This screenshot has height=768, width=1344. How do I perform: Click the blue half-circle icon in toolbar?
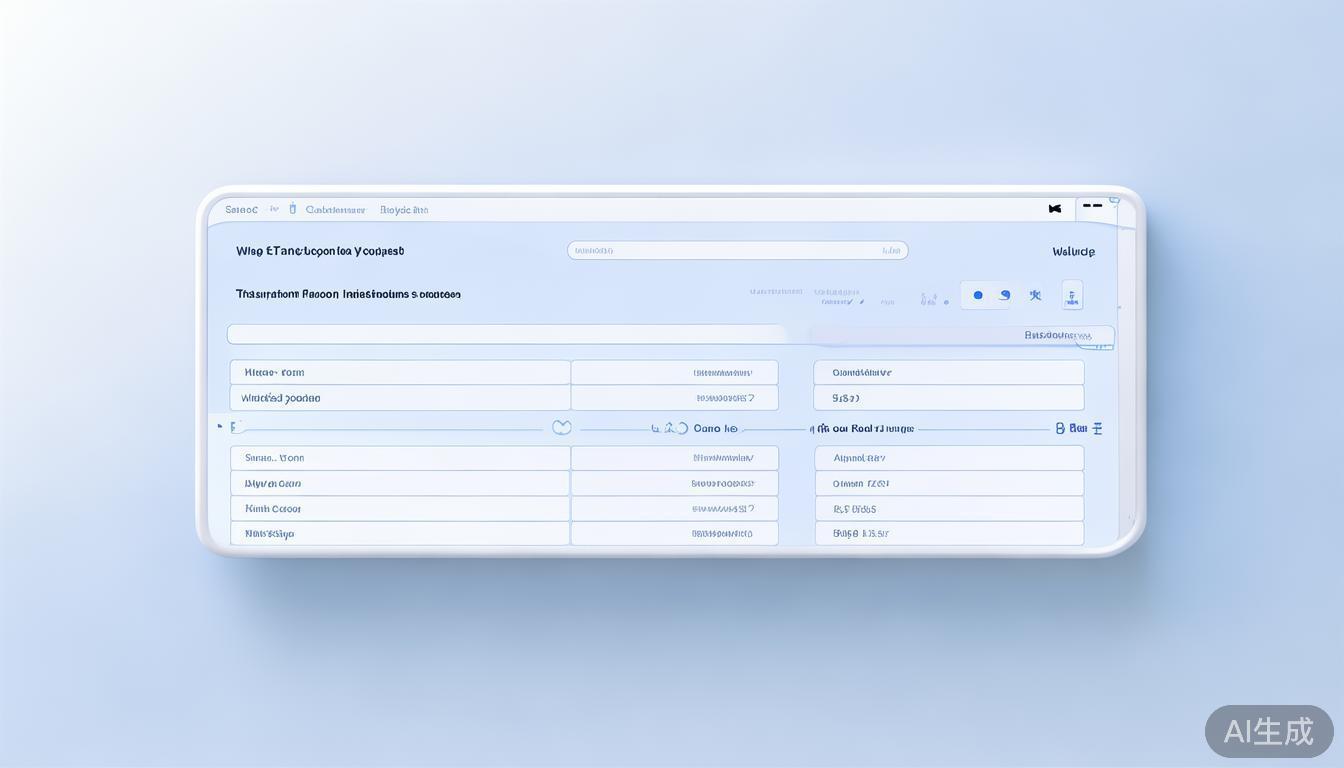click(x=1005, y=295)
